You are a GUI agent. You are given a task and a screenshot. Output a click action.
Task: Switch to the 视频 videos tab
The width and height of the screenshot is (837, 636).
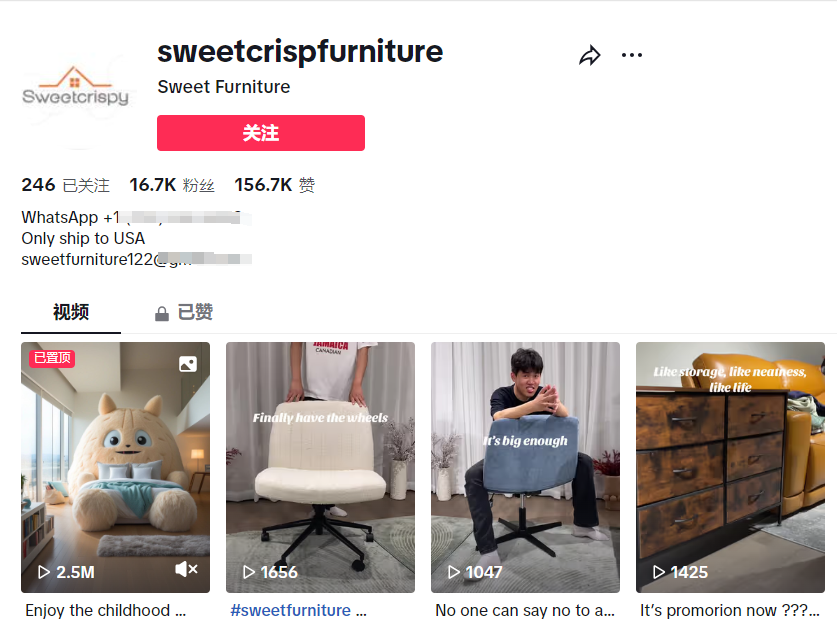tap(71, 312)
